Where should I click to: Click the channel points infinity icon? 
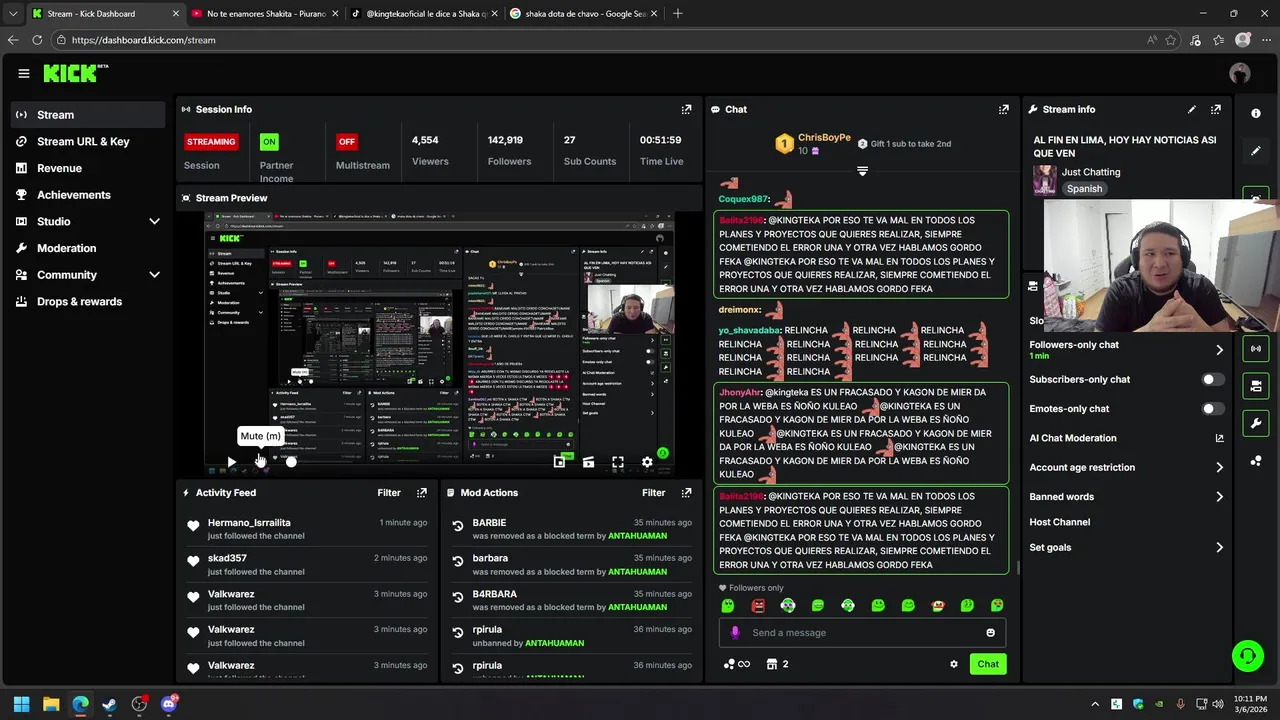(736, 664)
